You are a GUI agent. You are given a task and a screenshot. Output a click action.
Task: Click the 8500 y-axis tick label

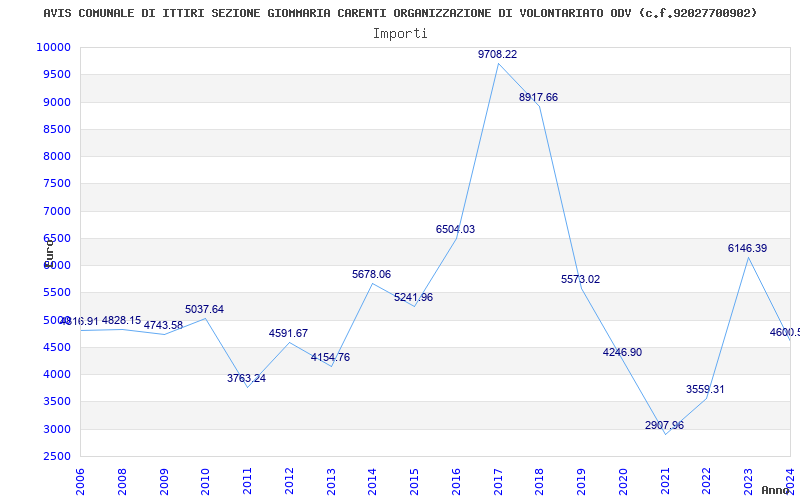click(x=56, y=129)
